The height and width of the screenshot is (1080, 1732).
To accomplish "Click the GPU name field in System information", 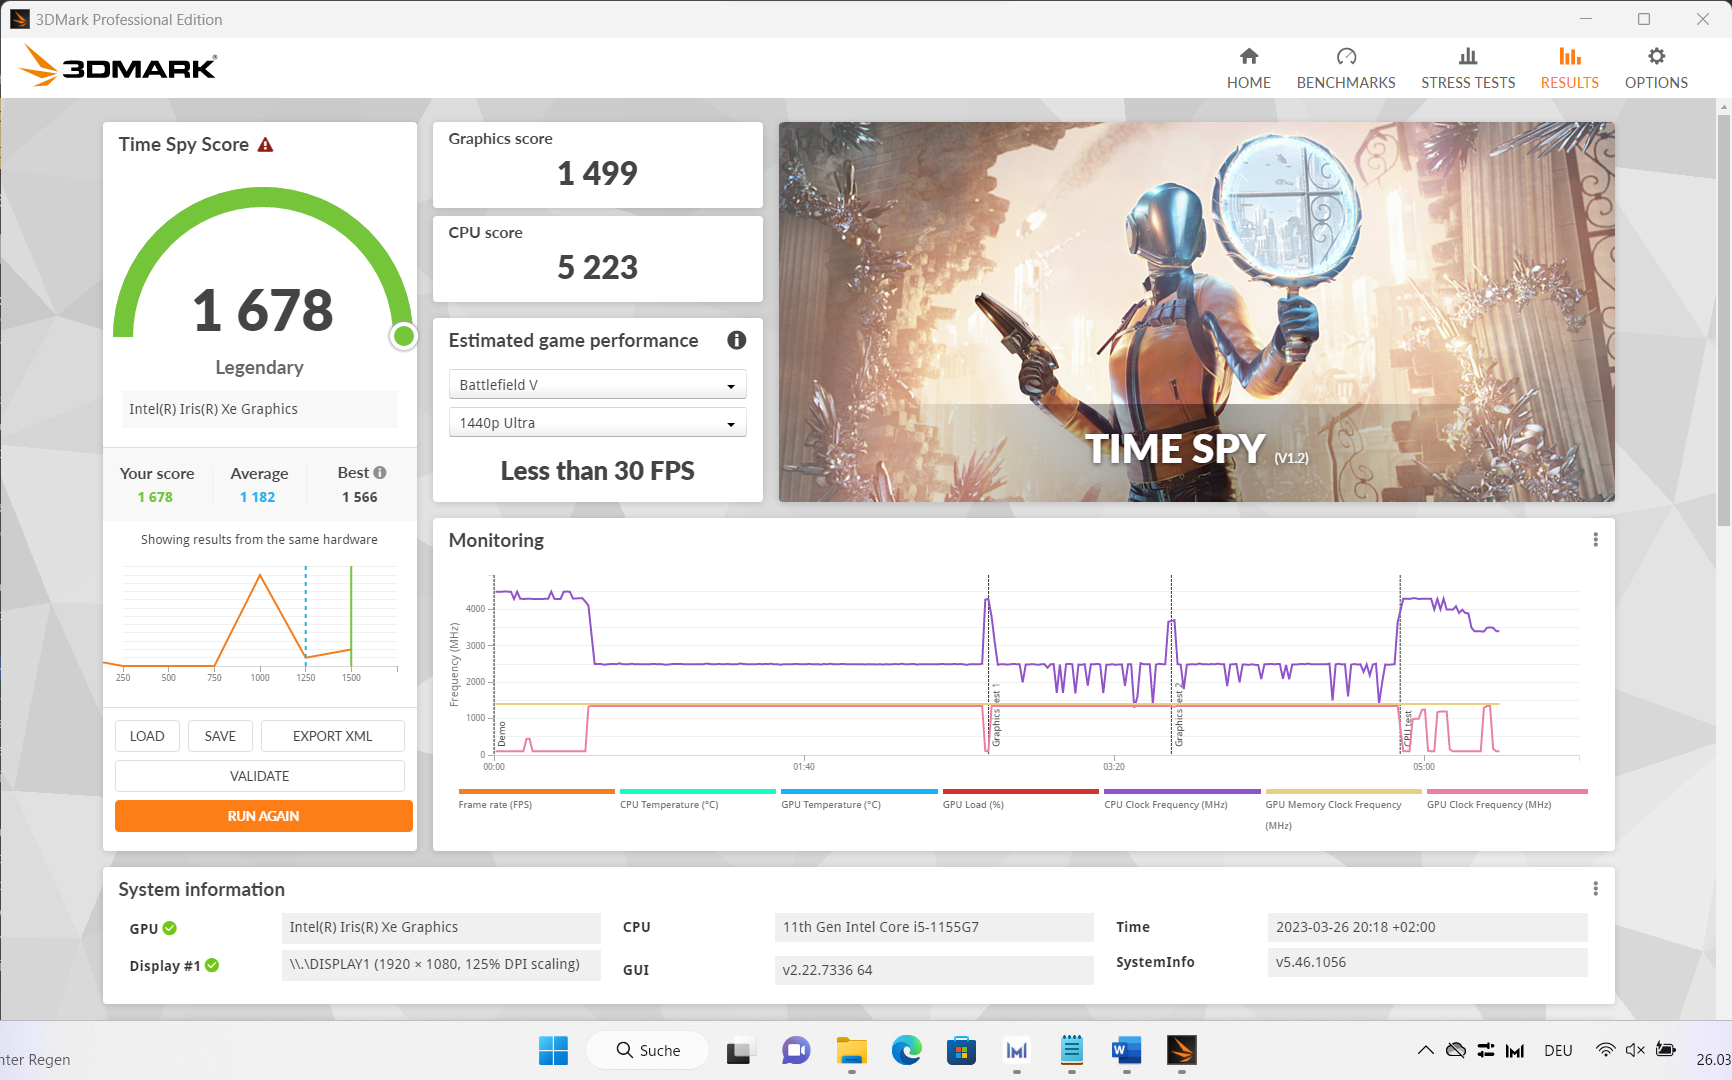I will pyautogui.click(x=441, y=927).
